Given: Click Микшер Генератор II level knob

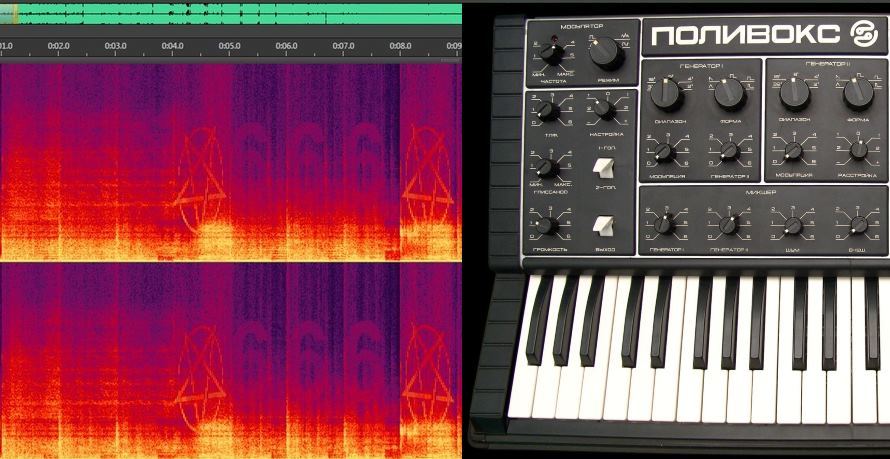Looking at the screenshot, I should (x=729, y=225).
